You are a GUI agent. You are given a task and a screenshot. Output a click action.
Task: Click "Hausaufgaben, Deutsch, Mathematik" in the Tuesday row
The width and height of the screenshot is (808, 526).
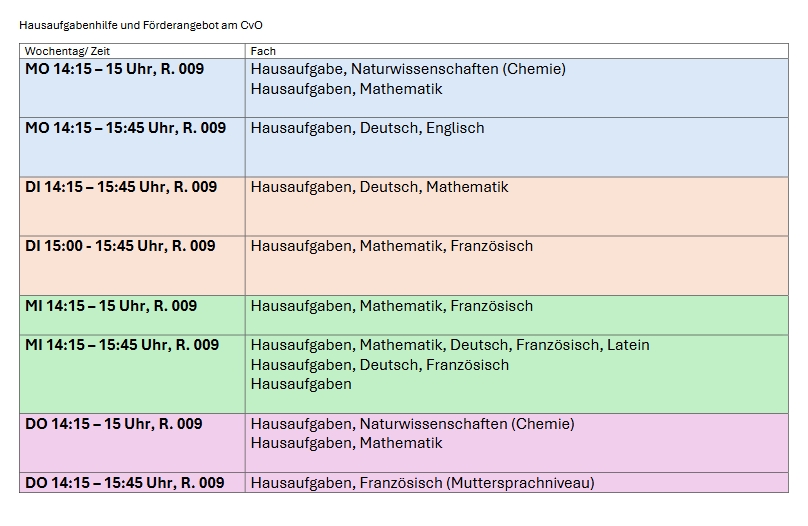click(379, 187)
